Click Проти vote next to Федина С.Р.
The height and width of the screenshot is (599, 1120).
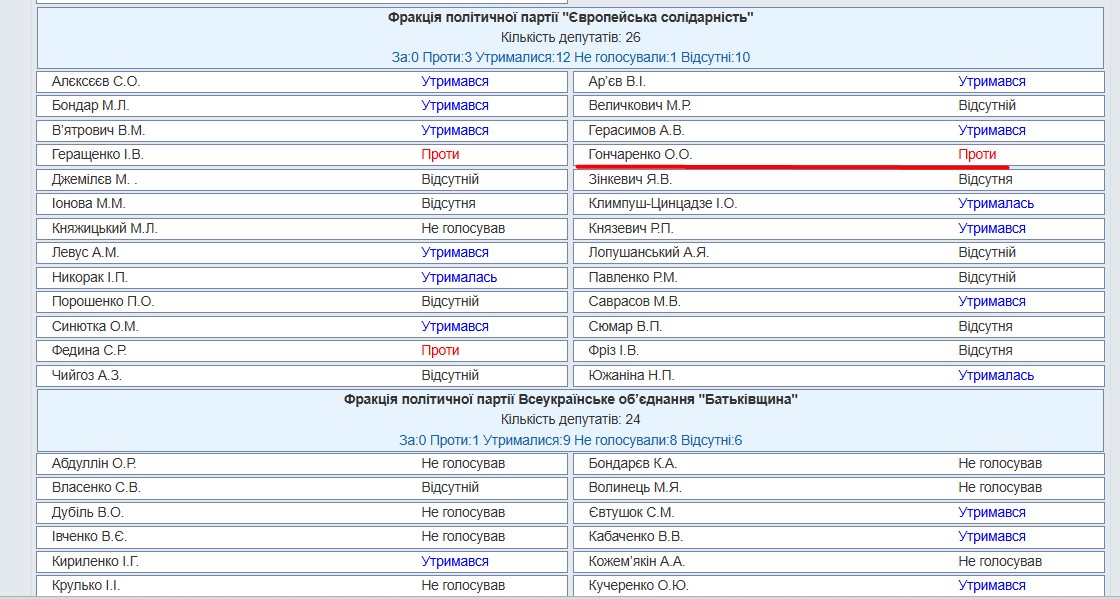tap(440, 351)
